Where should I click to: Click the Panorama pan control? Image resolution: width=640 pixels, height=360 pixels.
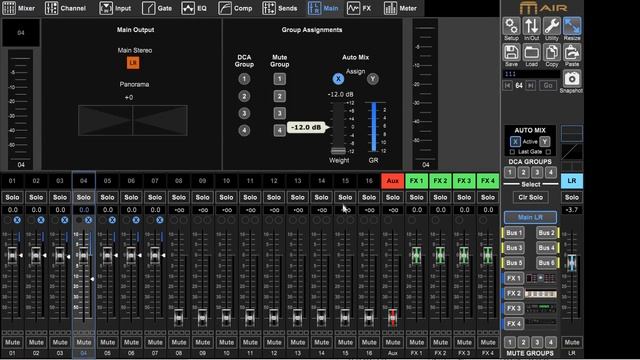133,120
